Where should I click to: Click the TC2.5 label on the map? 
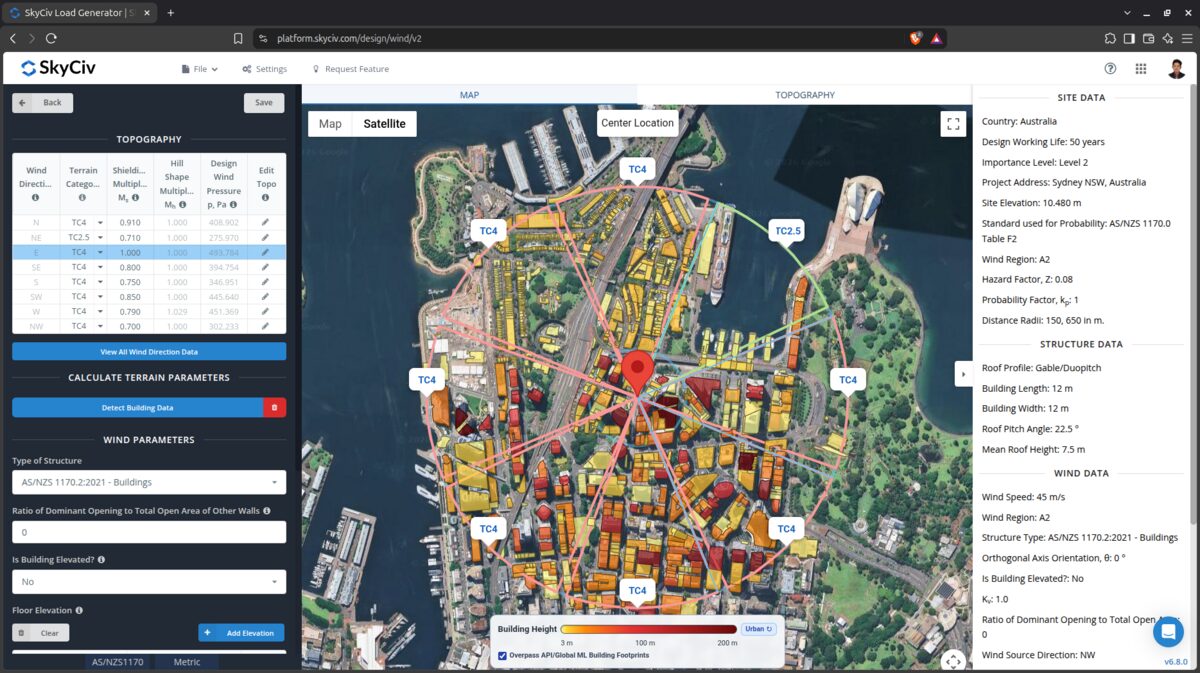pos(788,231)
